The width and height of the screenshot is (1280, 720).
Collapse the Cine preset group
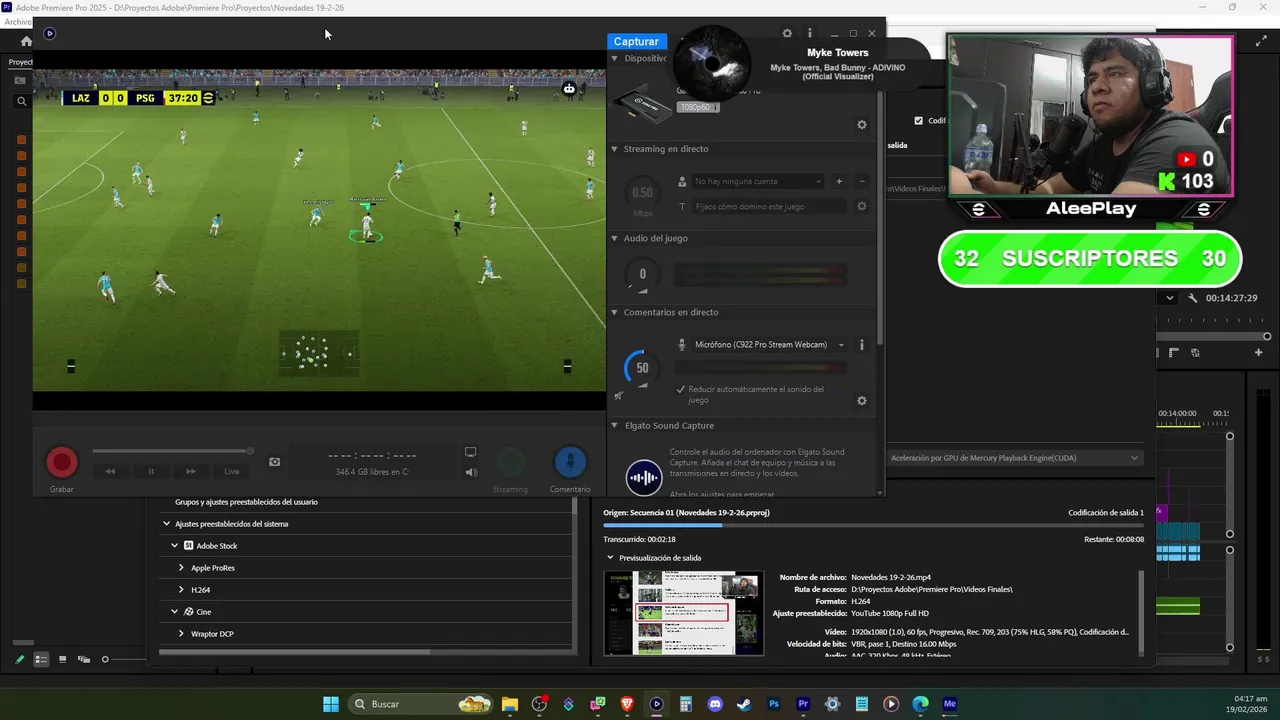174,612
